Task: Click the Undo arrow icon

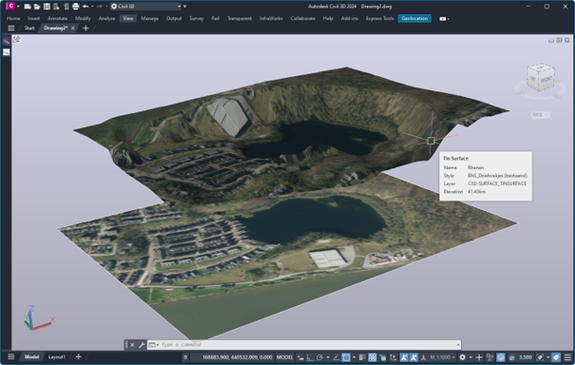Action: pos(85,6)
